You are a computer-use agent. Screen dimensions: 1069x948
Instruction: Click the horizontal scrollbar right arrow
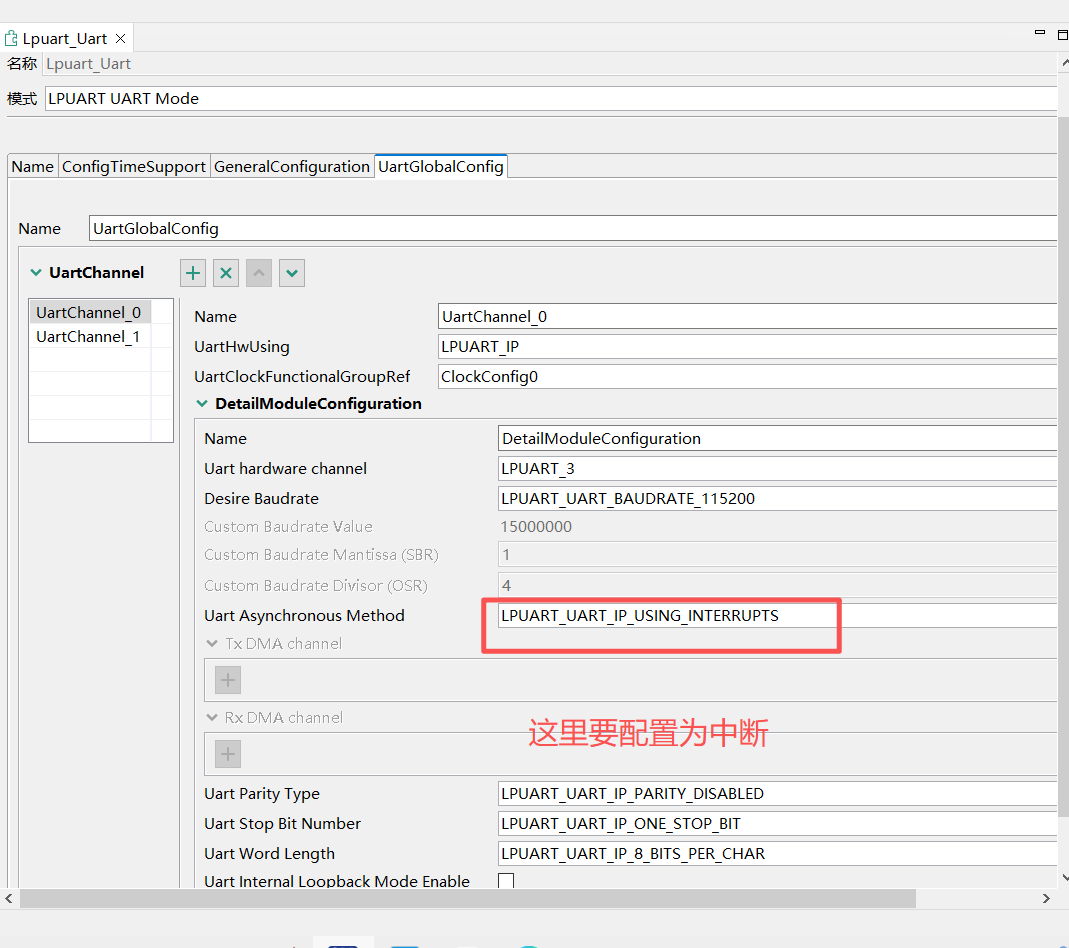1047,898
